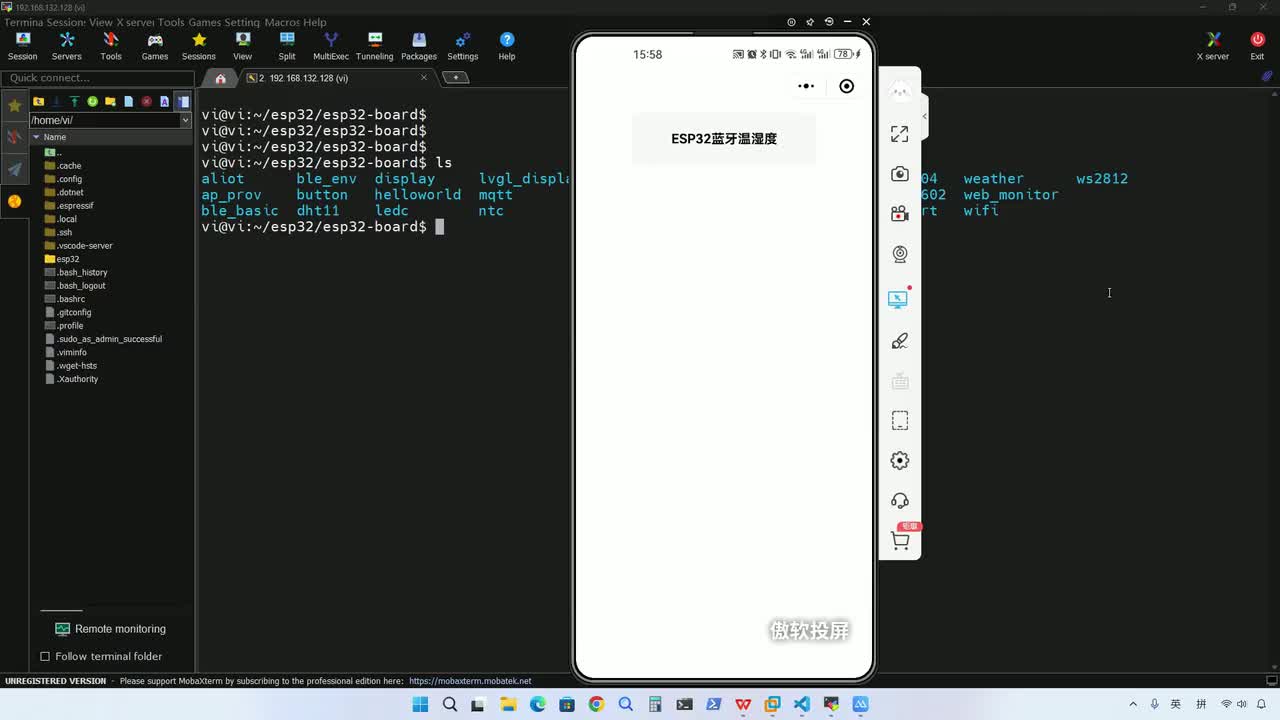Open the Macros paper-plane sidebar tab
This screenshot has height=720, width=1280.
pos(14,169)
